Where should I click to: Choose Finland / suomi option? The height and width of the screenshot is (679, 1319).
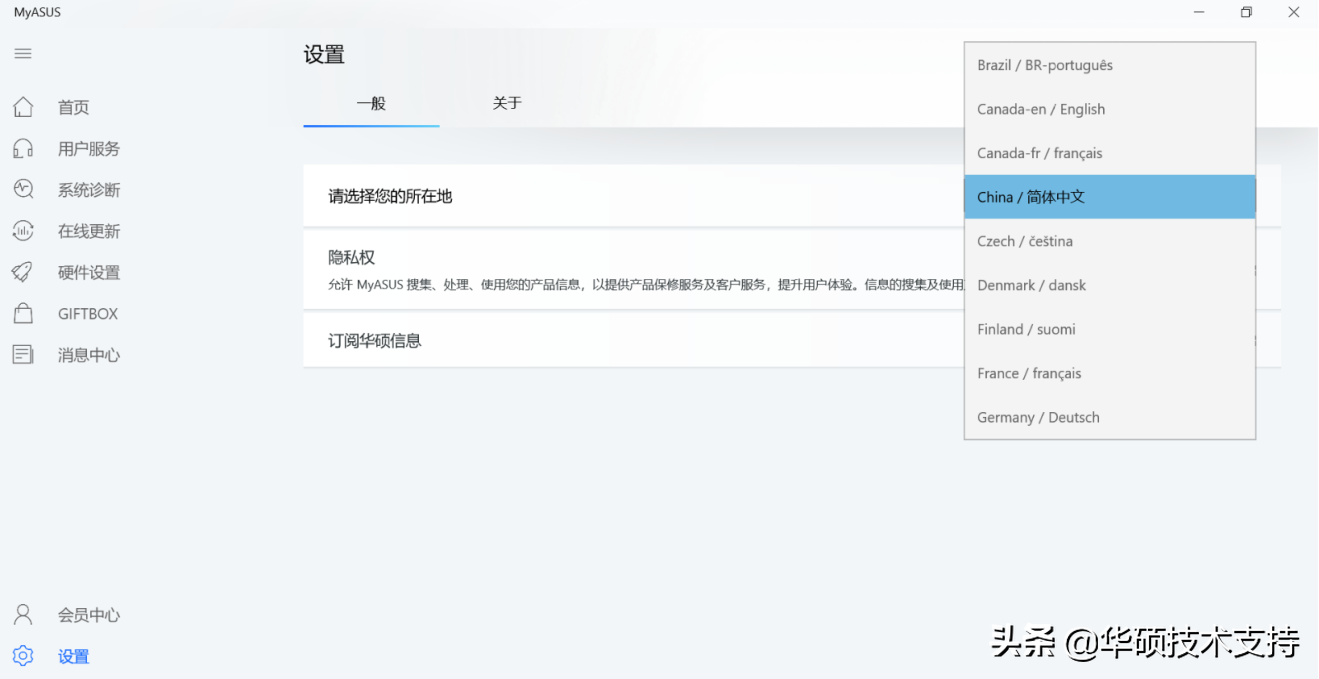[x=1110, y=329]
